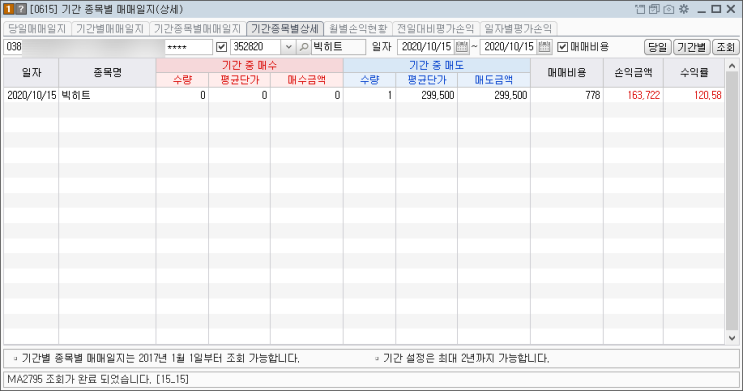
Task: Click the start date field 2020/10/15
Action: coord(426,47)
